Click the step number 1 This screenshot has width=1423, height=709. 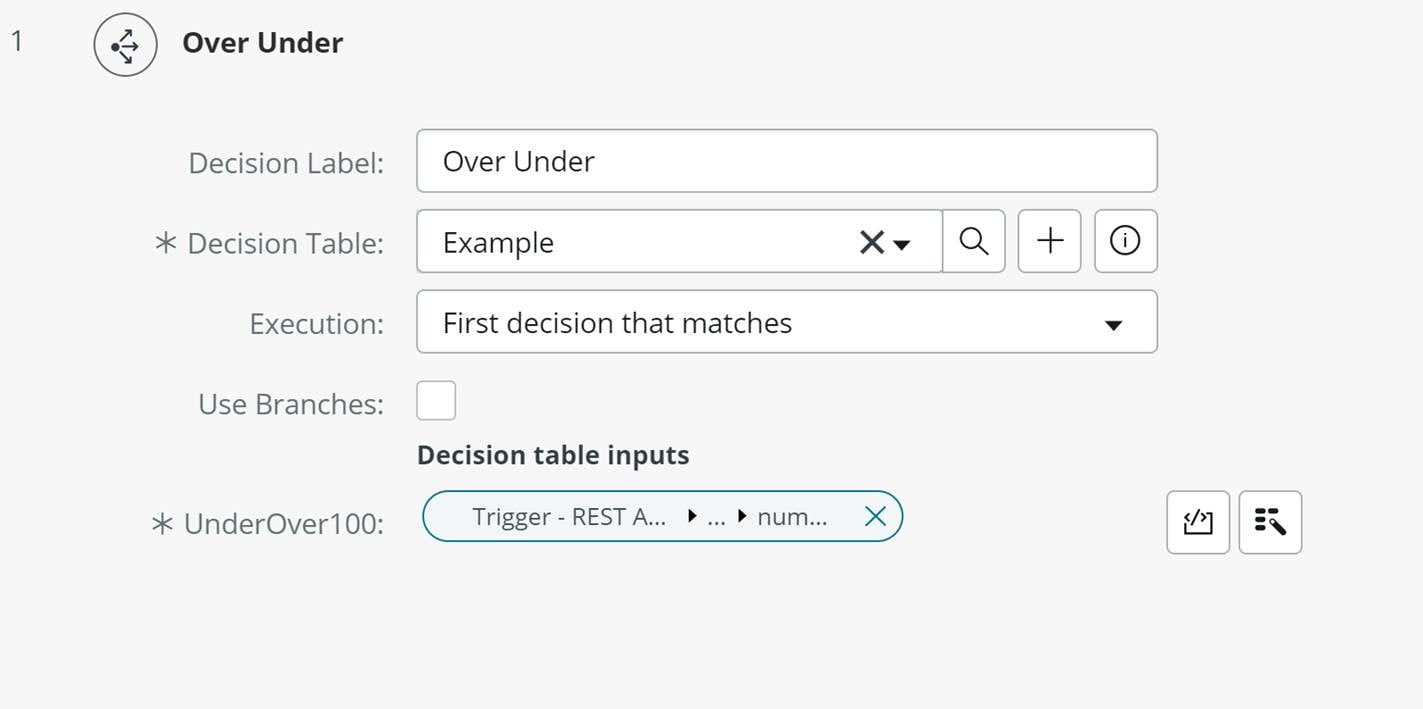(17, 42)
